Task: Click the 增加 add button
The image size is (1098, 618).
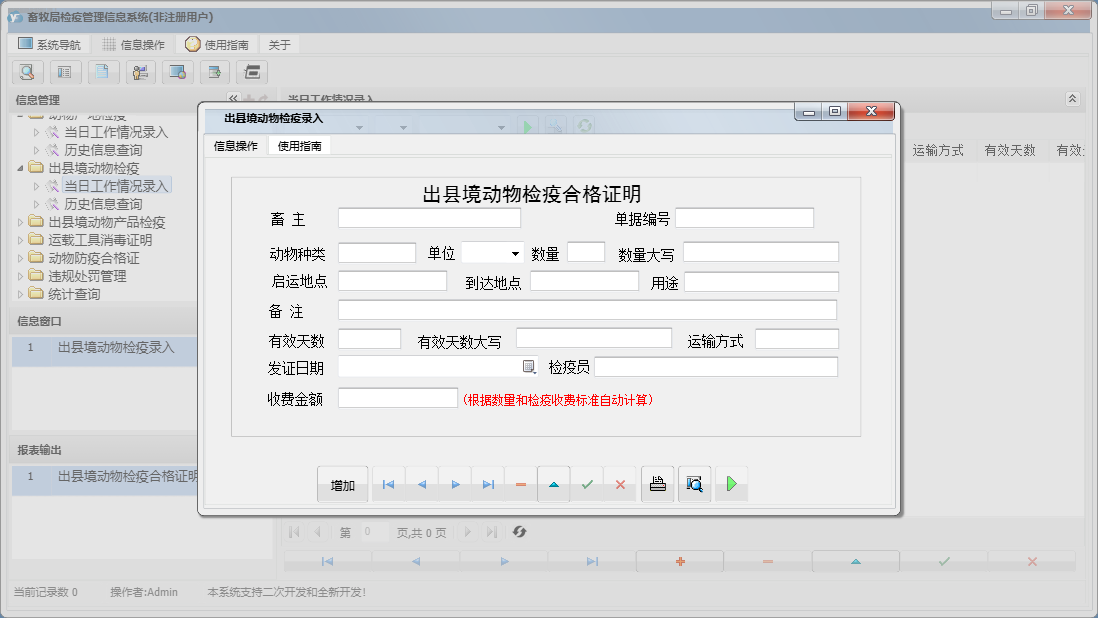Action: [x=343, y=483]
